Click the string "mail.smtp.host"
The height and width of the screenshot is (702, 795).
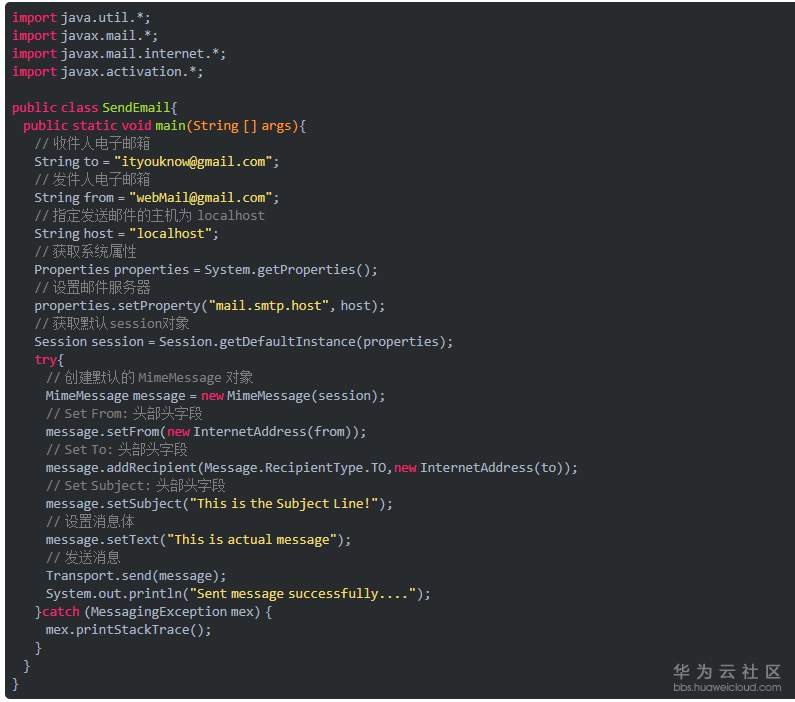269,306
